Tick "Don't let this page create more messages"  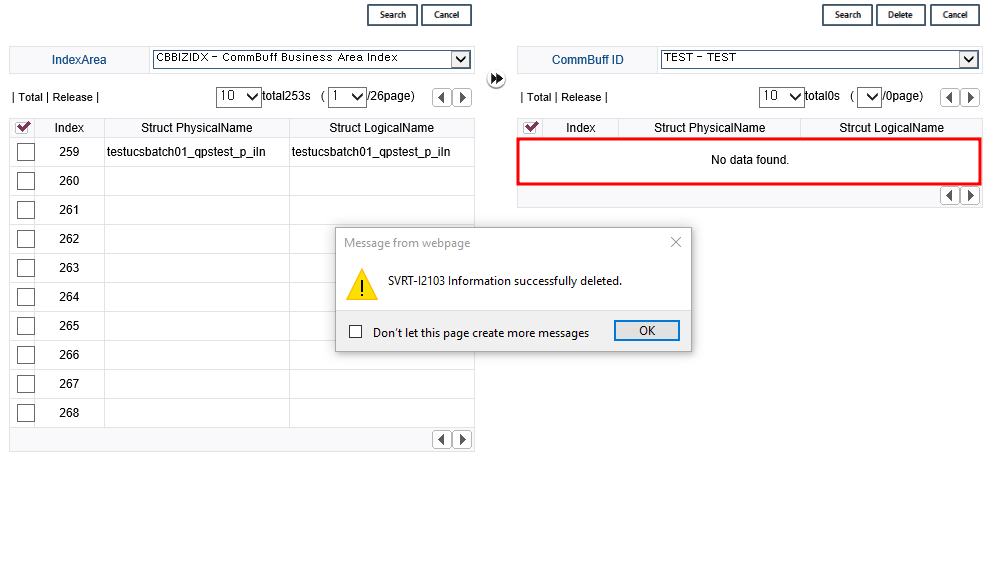(x=356, y=332)
